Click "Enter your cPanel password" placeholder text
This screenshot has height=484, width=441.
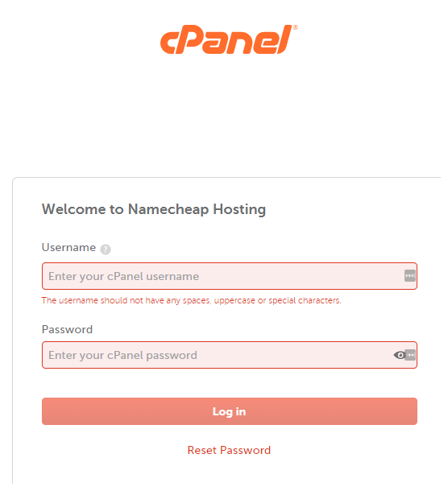[123, 355]
